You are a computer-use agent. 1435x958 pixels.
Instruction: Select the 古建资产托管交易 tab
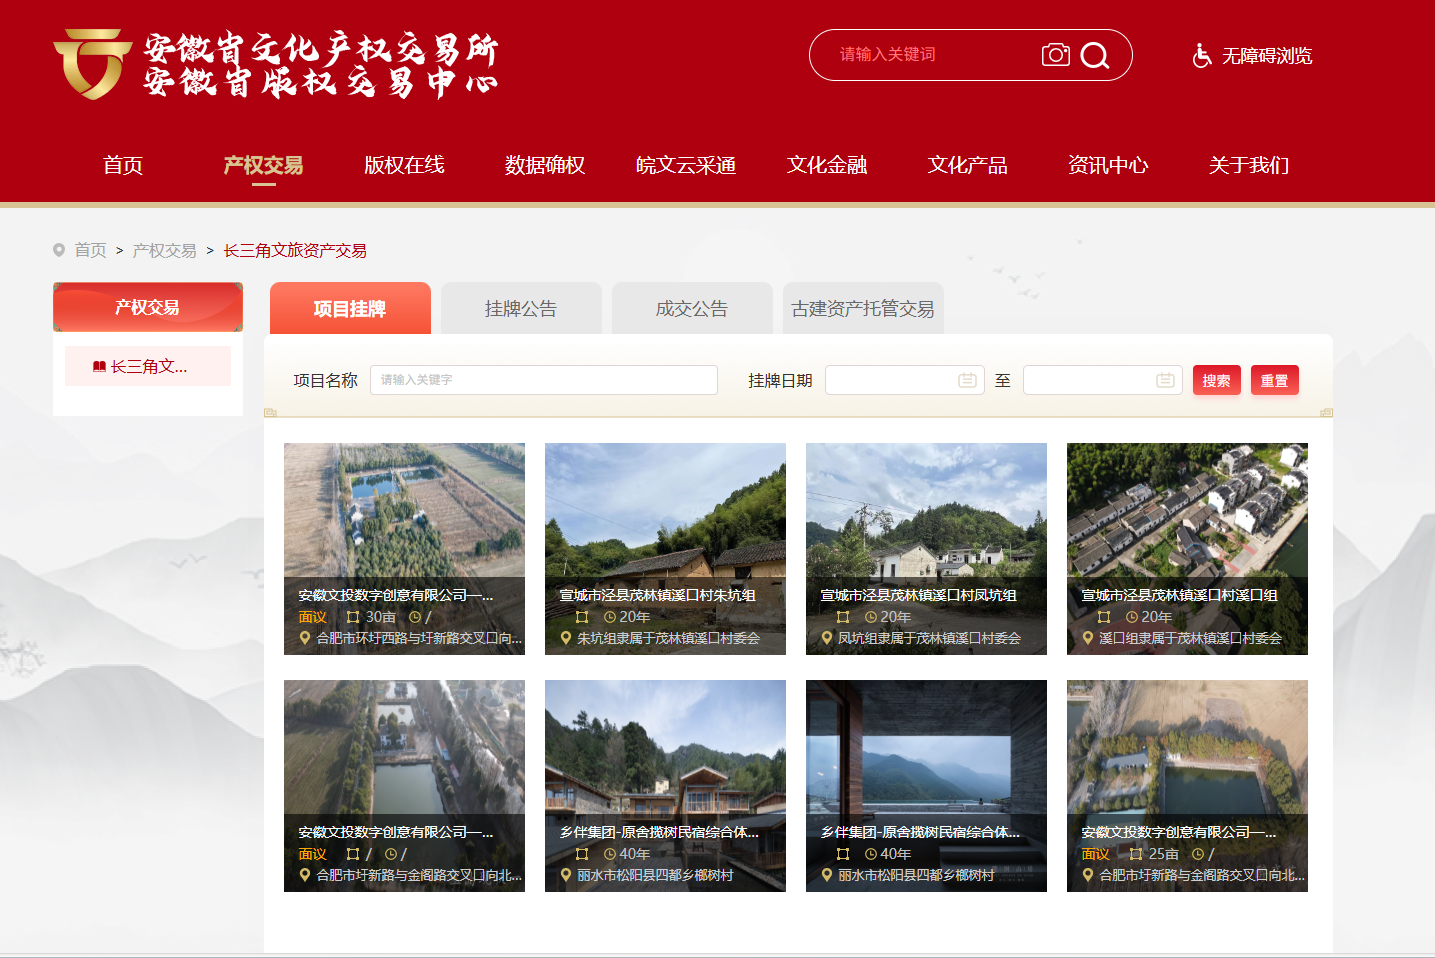862,309
